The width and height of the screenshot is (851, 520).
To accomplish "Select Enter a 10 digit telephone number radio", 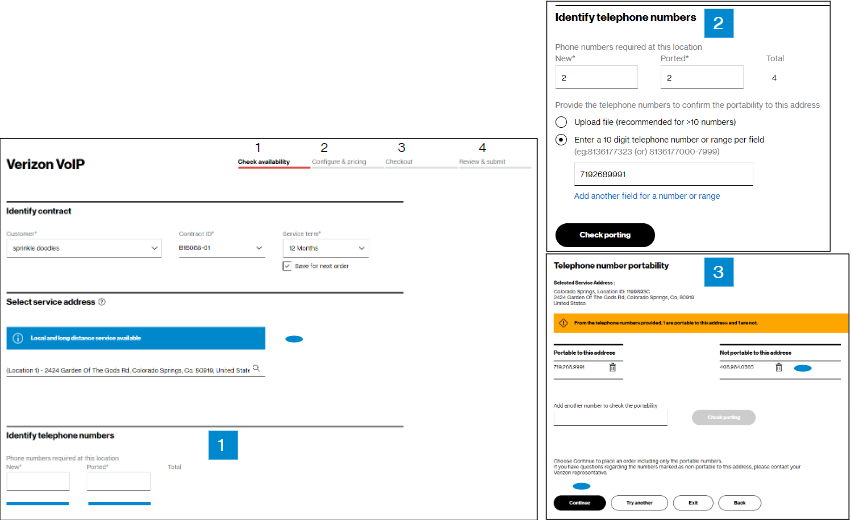I will click(x=561, y=140).
